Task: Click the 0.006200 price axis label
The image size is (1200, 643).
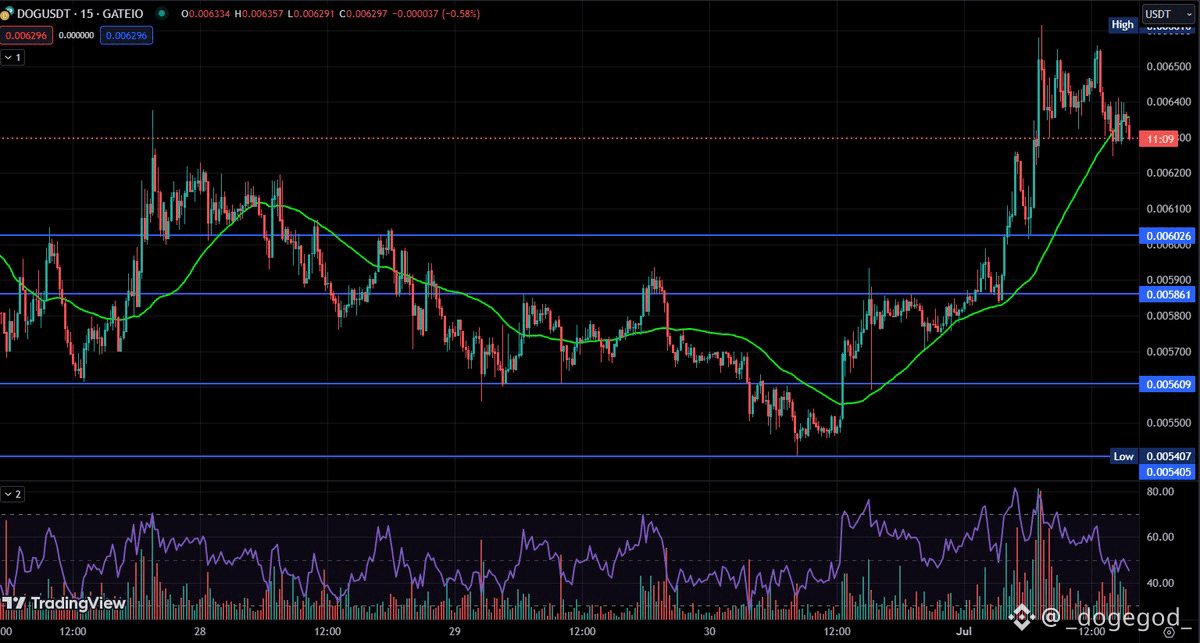Action: point(1168,173)
